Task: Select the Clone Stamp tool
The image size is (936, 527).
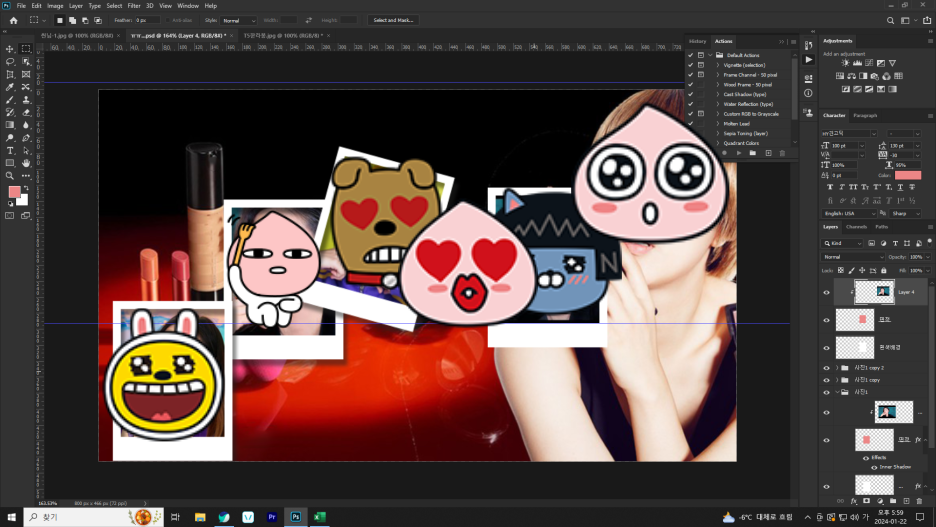Action: point(26,100)
